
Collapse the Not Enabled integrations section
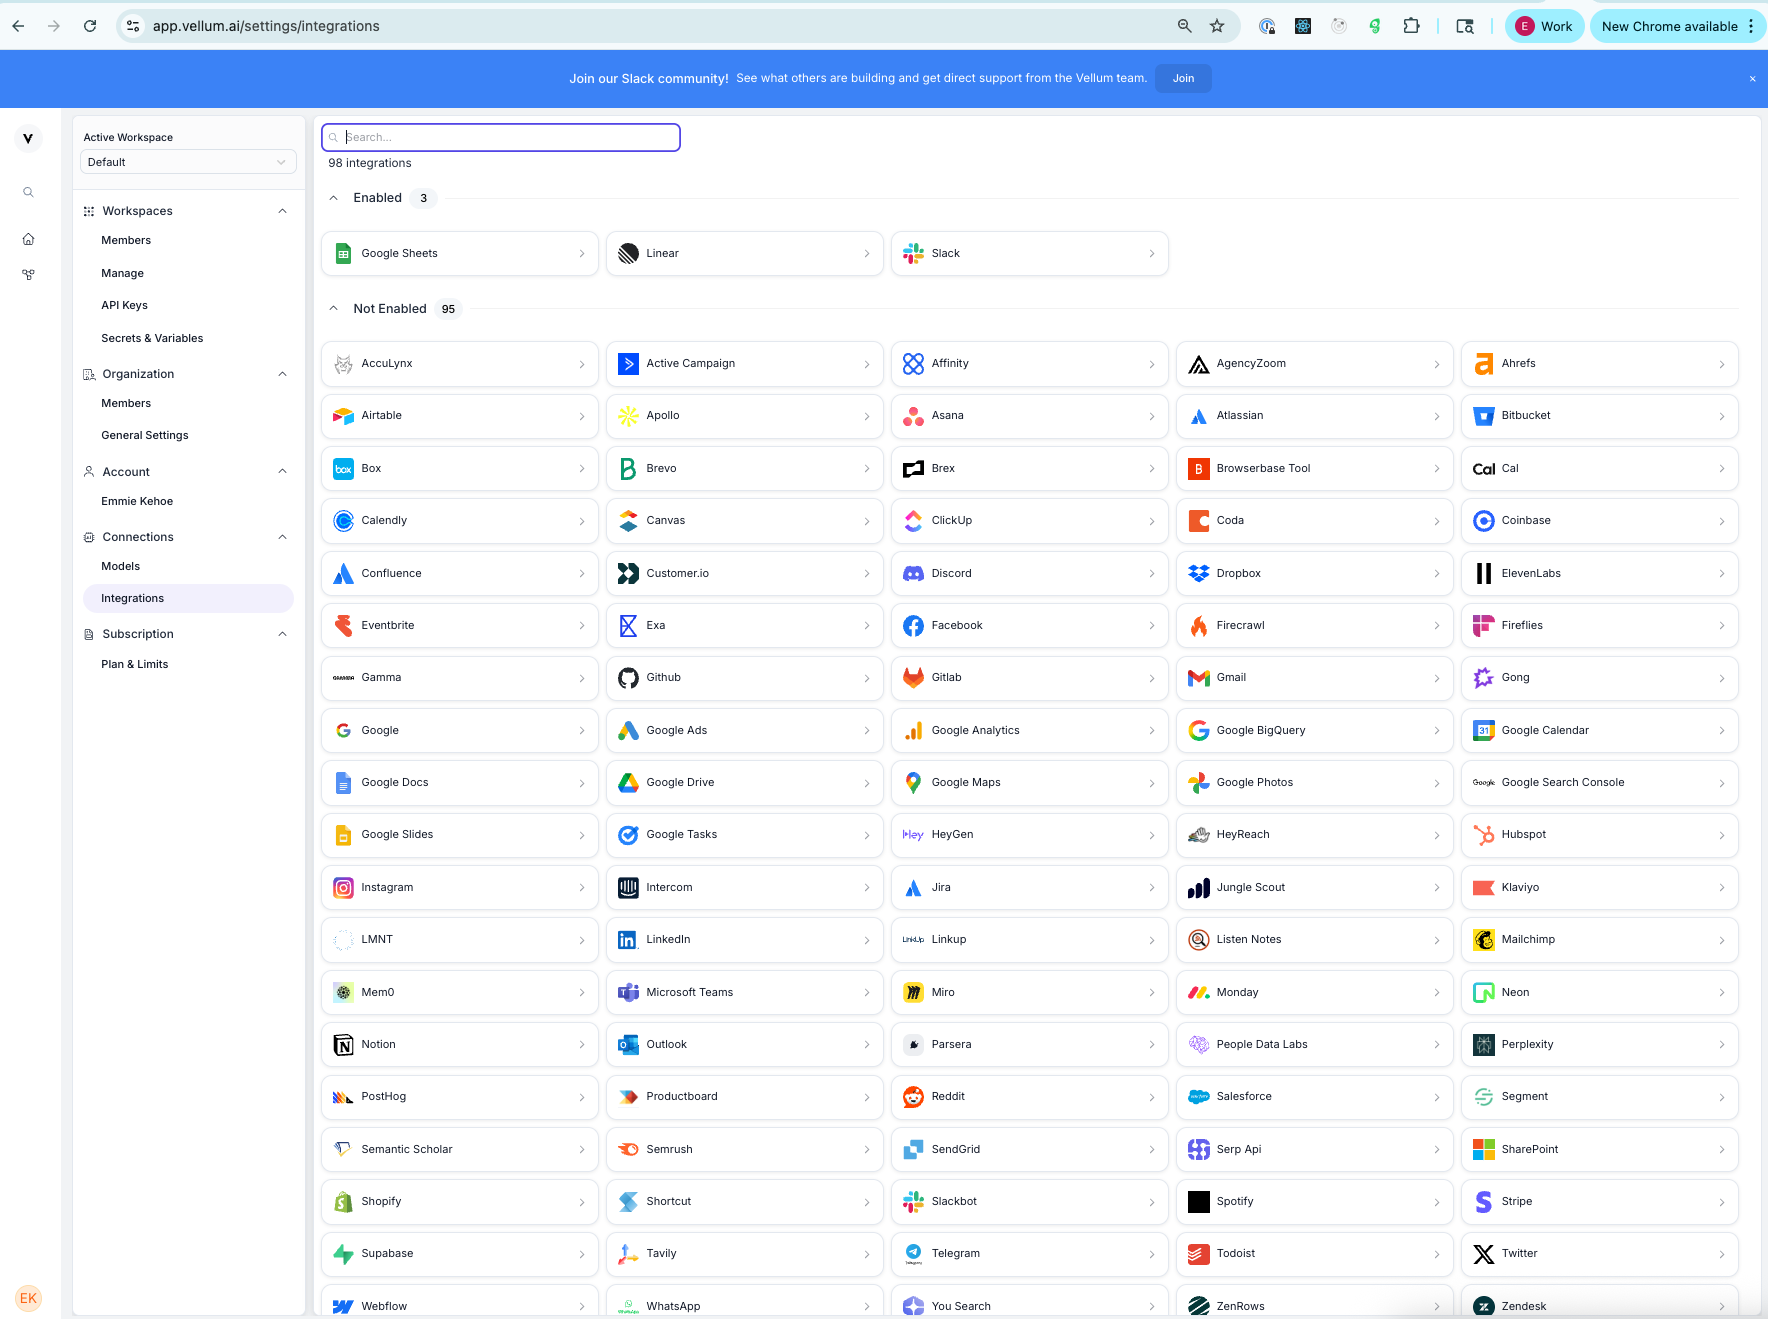334,309
